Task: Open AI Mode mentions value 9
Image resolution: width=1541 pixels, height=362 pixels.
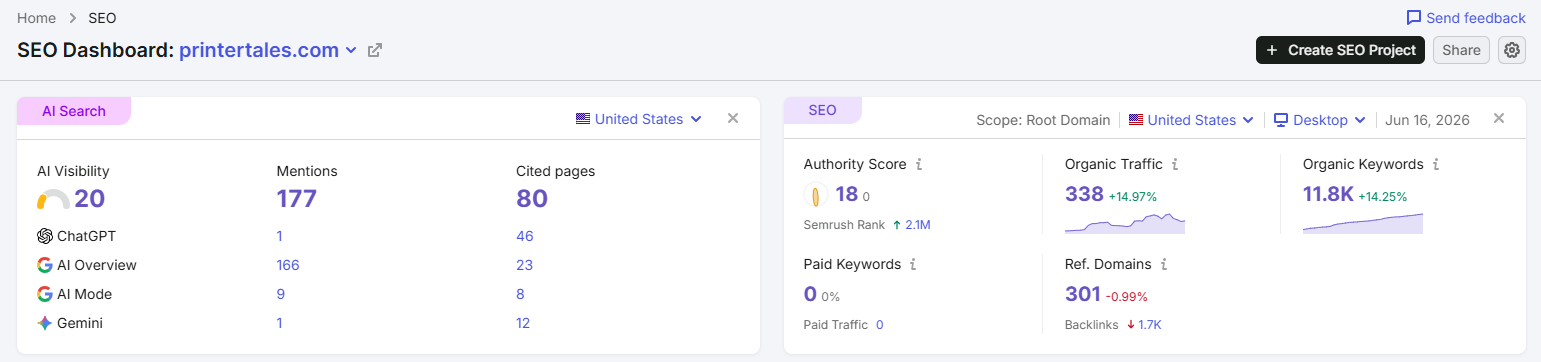Action: pyautogui.click(x=281, y=294)
